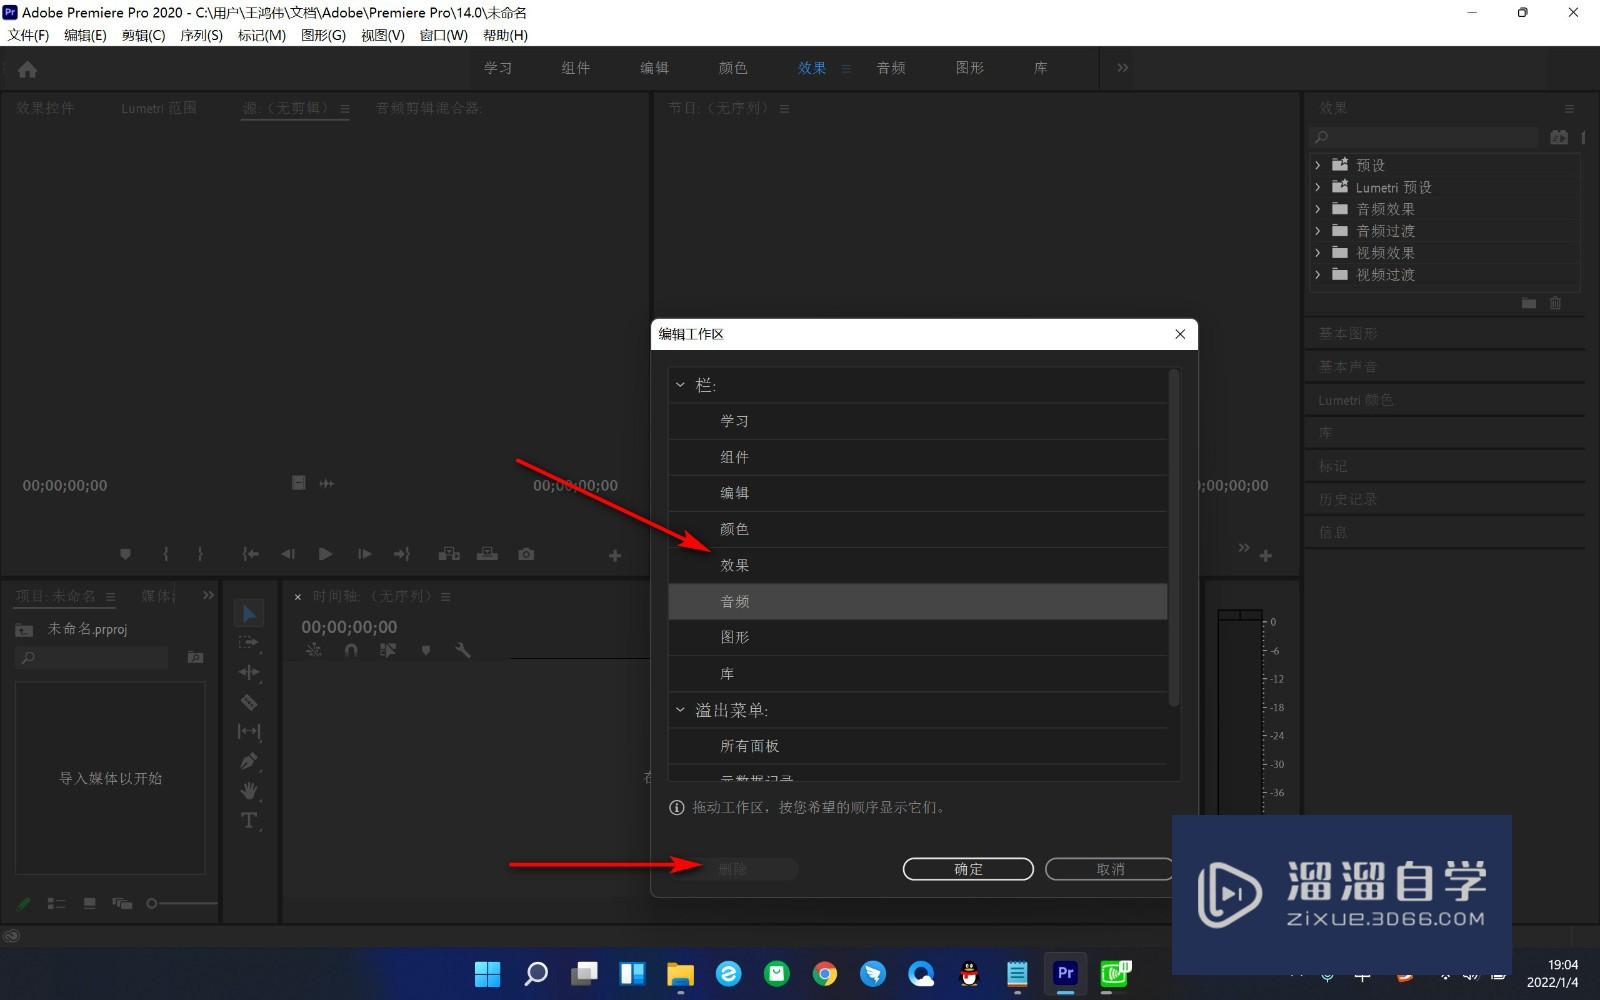This screenshot has height=1000, width=1600.
Task: Open 文件(F) menu
Action: click(29, 35)
